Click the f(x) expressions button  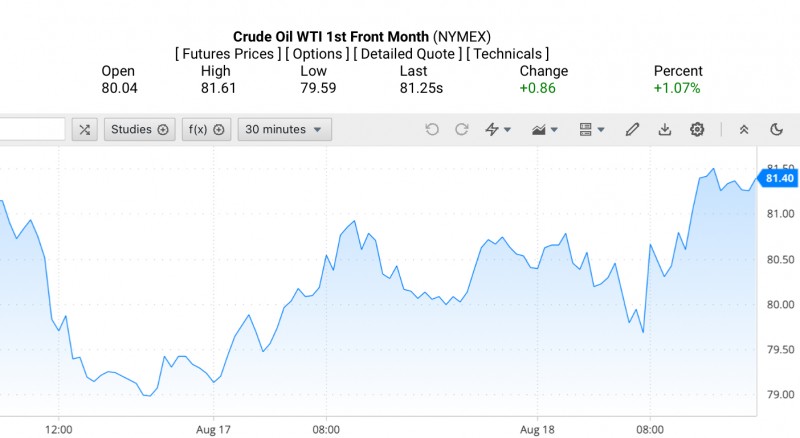click(x=206, y=129)
